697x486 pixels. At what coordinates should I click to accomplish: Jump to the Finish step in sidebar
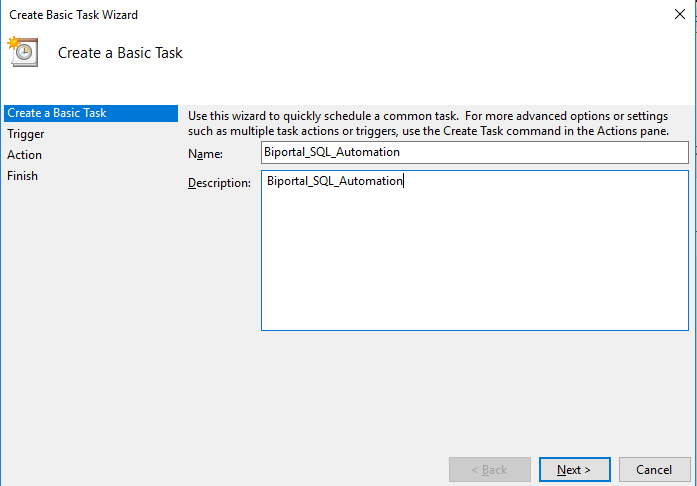coord(23,176)
